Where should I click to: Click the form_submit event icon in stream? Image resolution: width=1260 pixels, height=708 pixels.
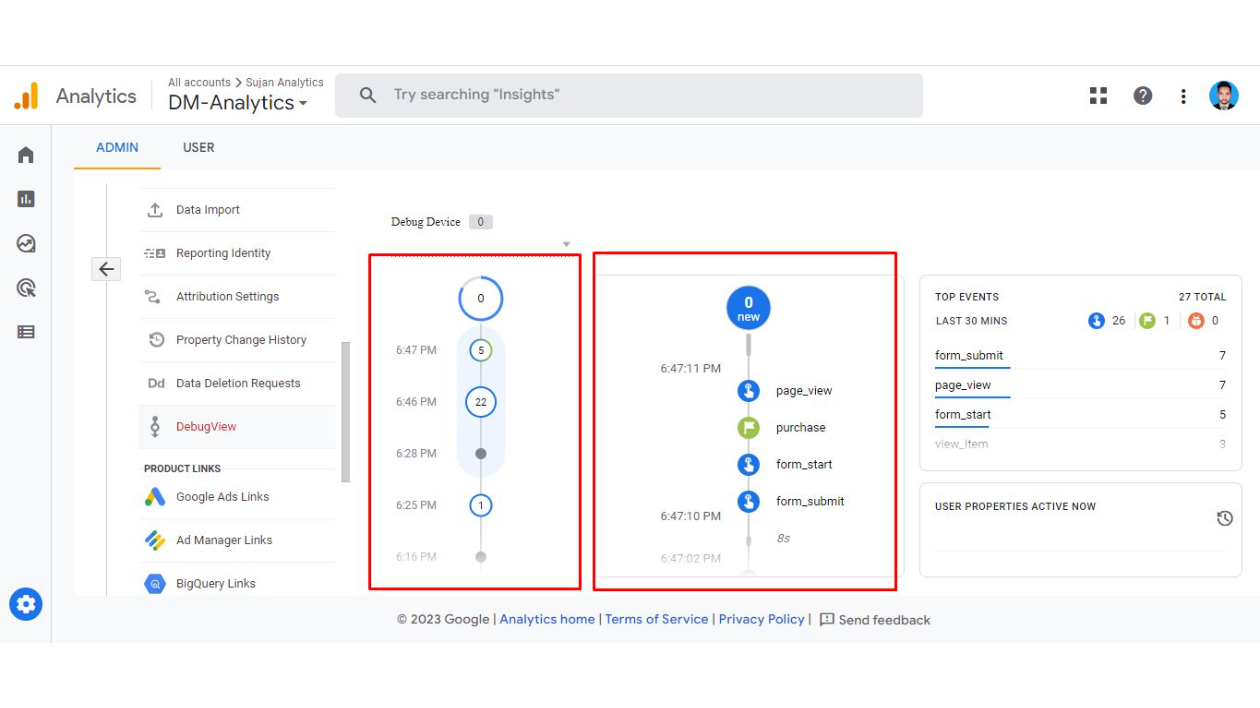(x=748, y=502)
